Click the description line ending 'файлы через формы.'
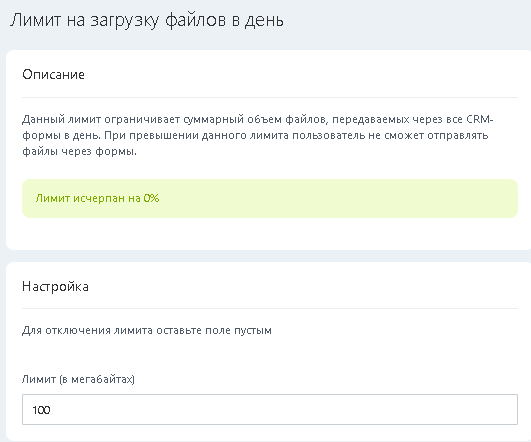This screenshot has height=442, width=531. pyautogui.click(x=79, y=151)
